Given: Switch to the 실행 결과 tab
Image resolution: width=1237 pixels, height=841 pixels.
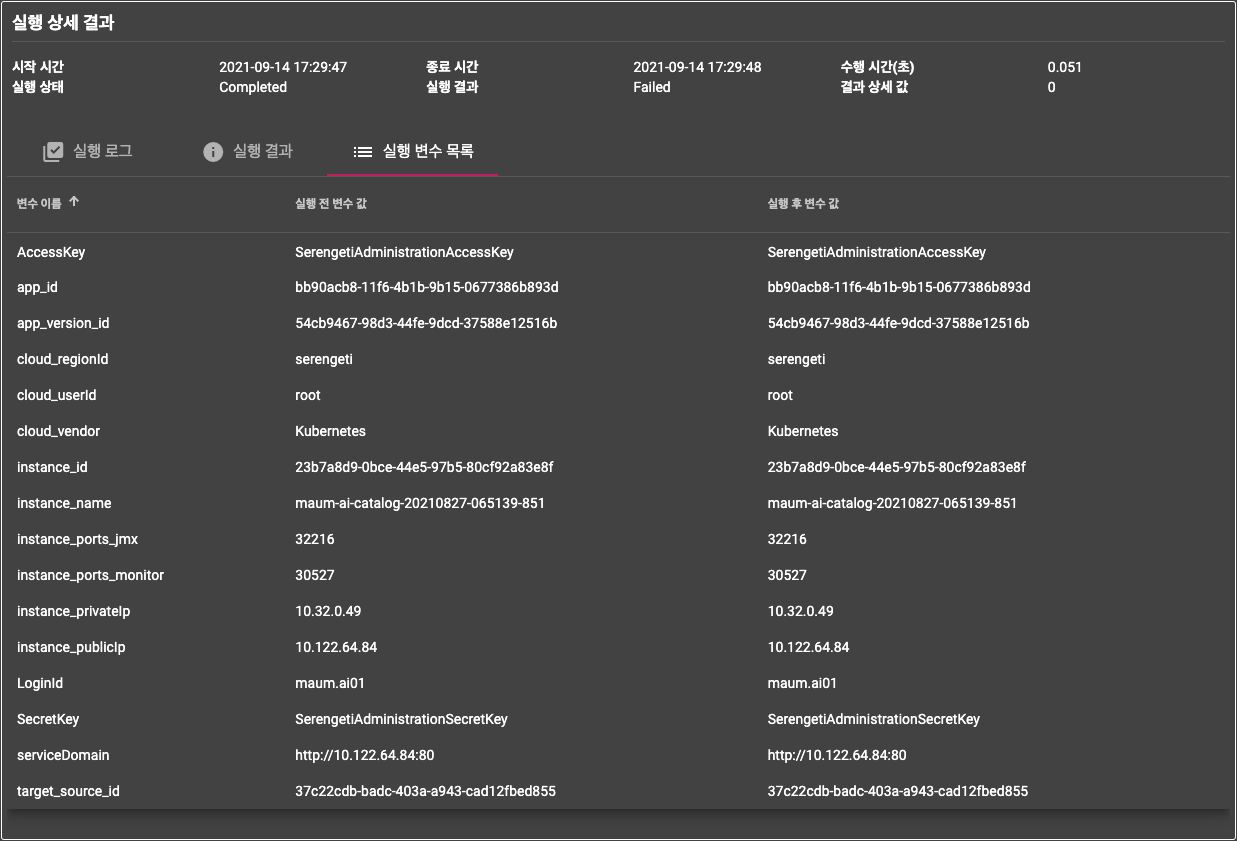Looking at the screenshot, I should point(262,152).
